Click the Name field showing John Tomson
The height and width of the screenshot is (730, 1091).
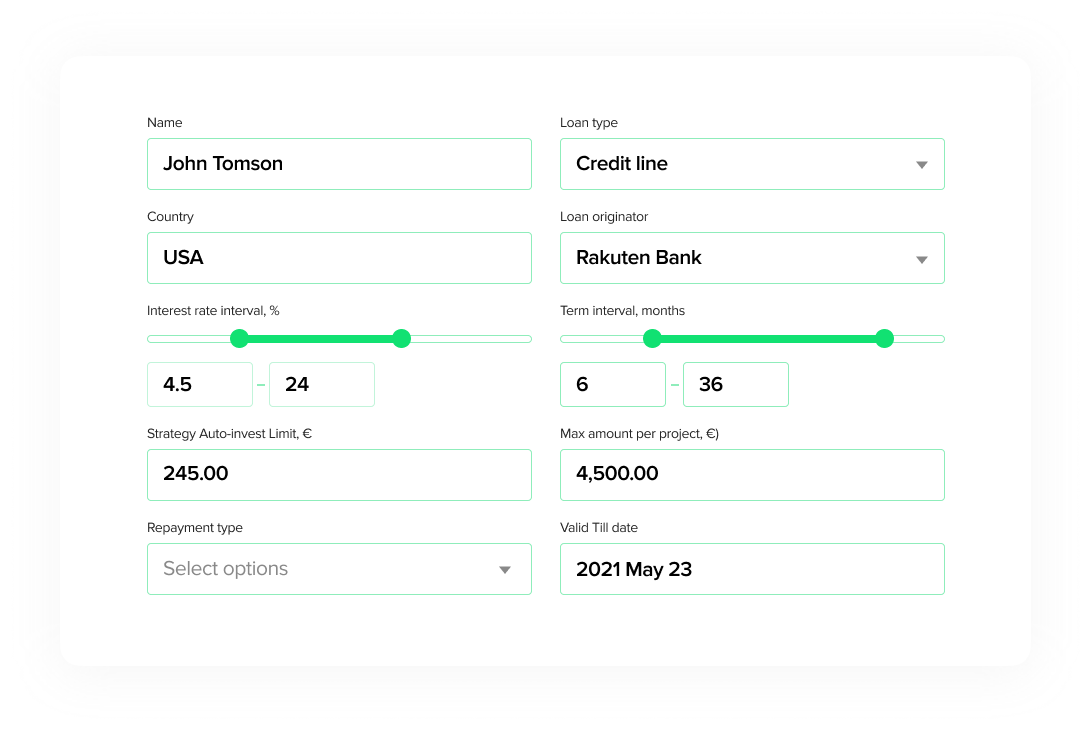click(339, 163)
